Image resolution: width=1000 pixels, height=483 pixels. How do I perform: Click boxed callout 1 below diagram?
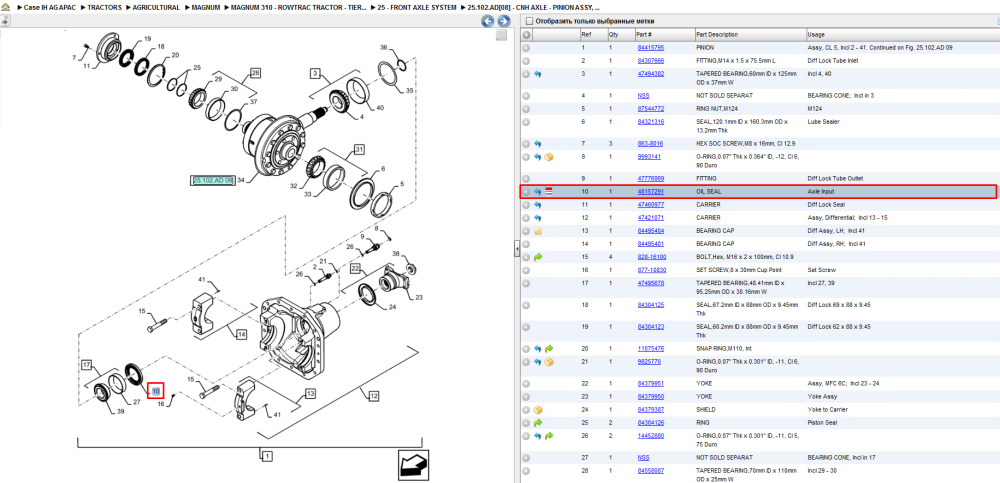(267, 455)
